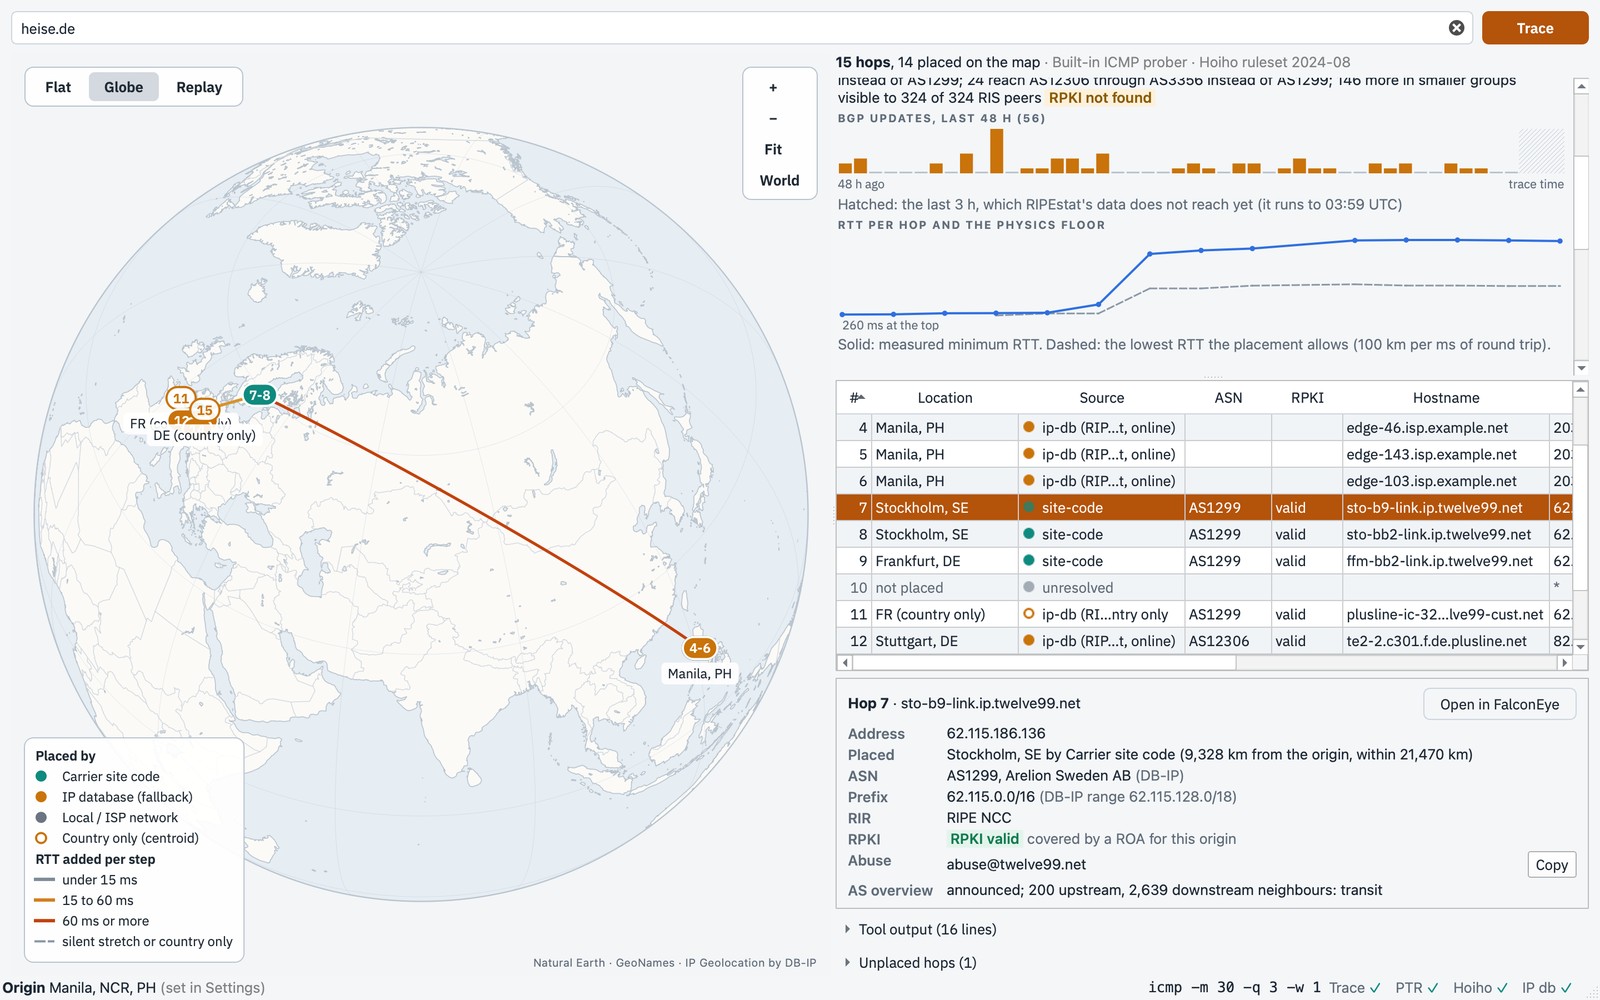Expand Tool output (16 lines)
This screenshot has height=1000, width=1600.
tap(920, 929)
